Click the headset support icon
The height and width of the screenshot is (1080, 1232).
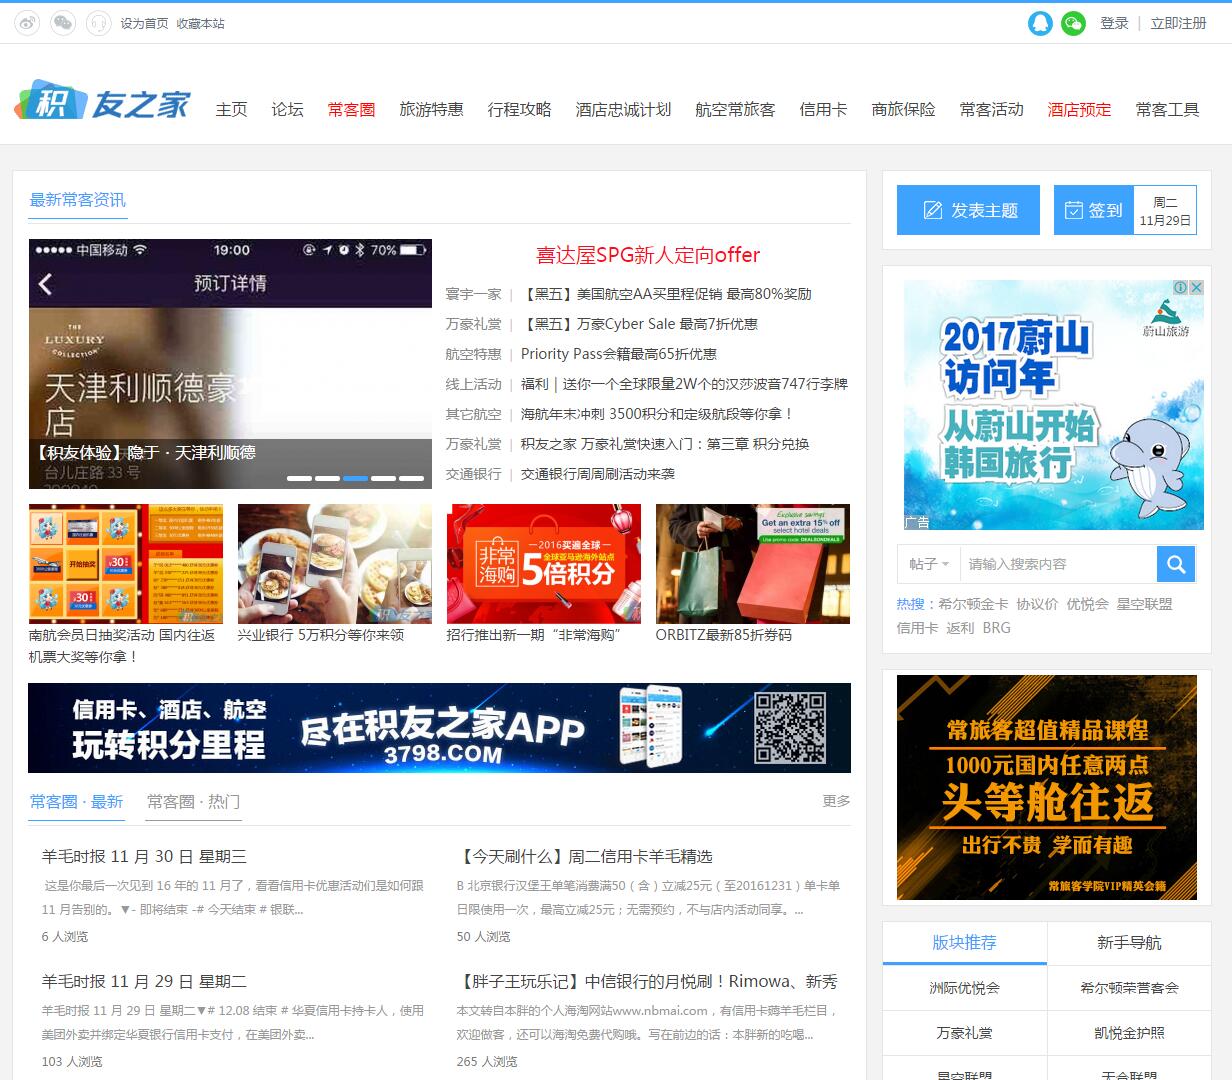(99, 23)
